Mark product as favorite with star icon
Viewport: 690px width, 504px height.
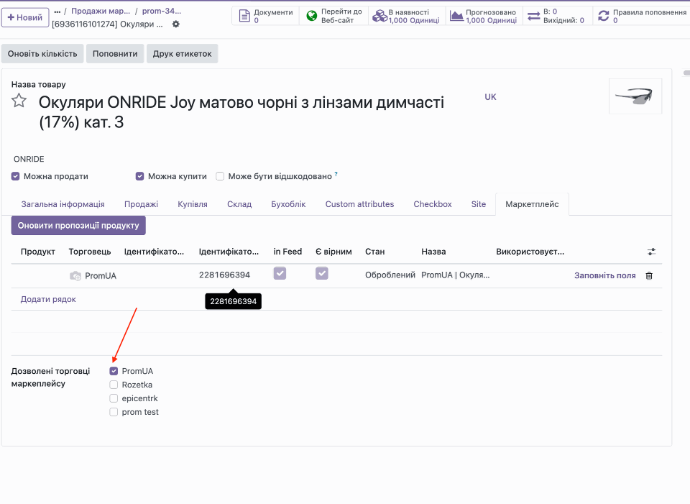tap(18, 101)
